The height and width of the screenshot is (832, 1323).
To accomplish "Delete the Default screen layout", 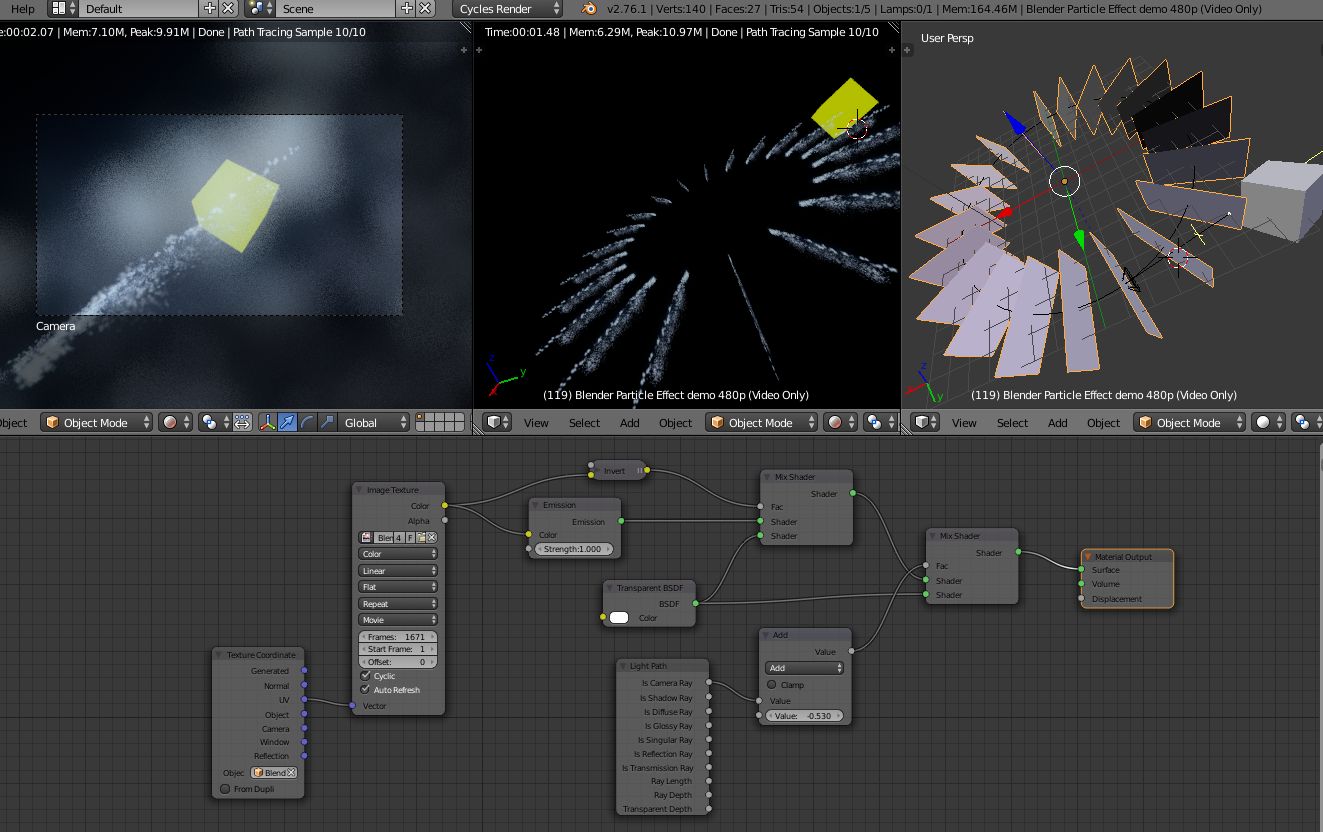I will [228, 8].
